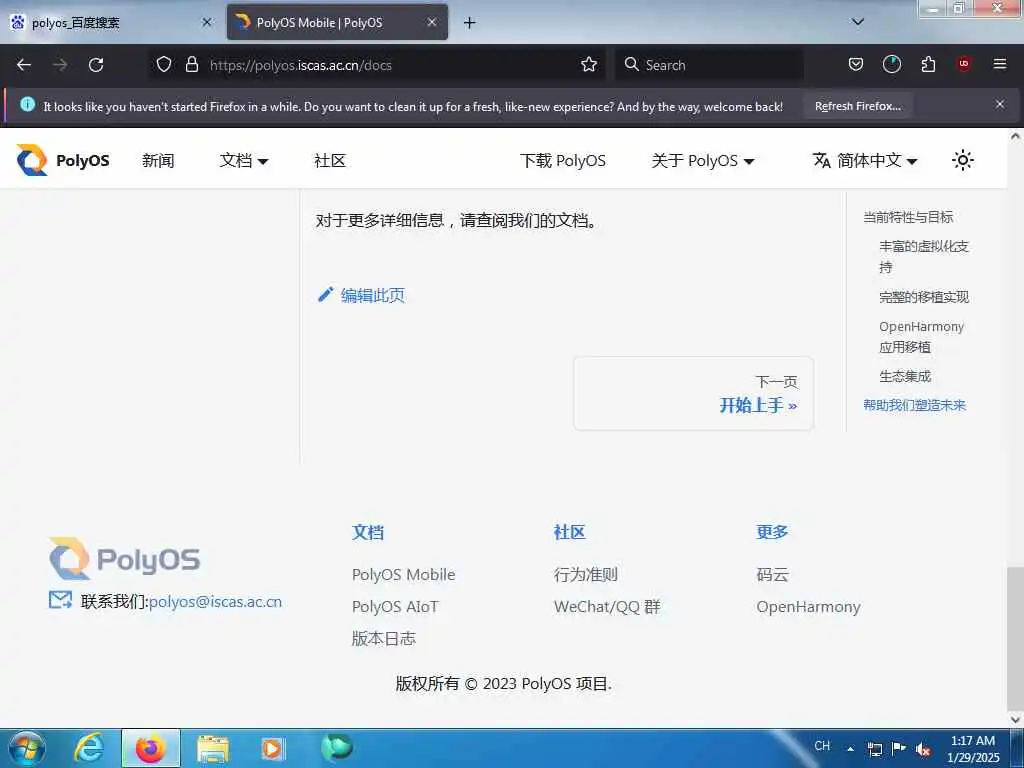
Task: Jump to 丰富的虚拟化支持 section
Action: coord(923,257)
